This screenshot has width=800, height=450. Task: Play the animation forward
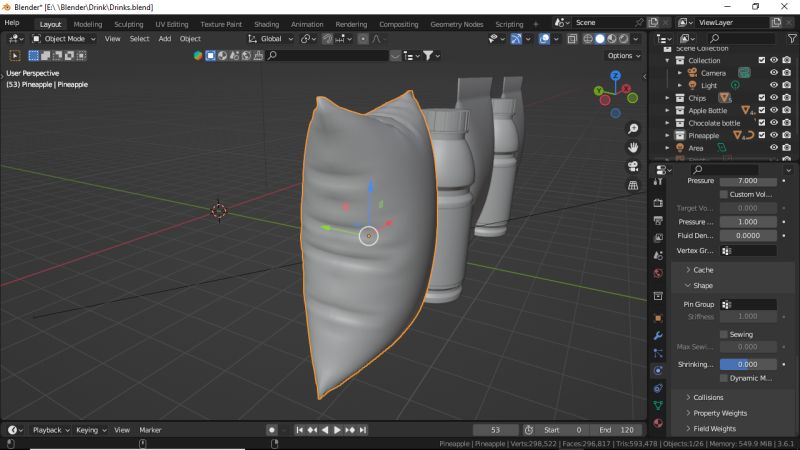pyautogui.click(x=337, y=430)
